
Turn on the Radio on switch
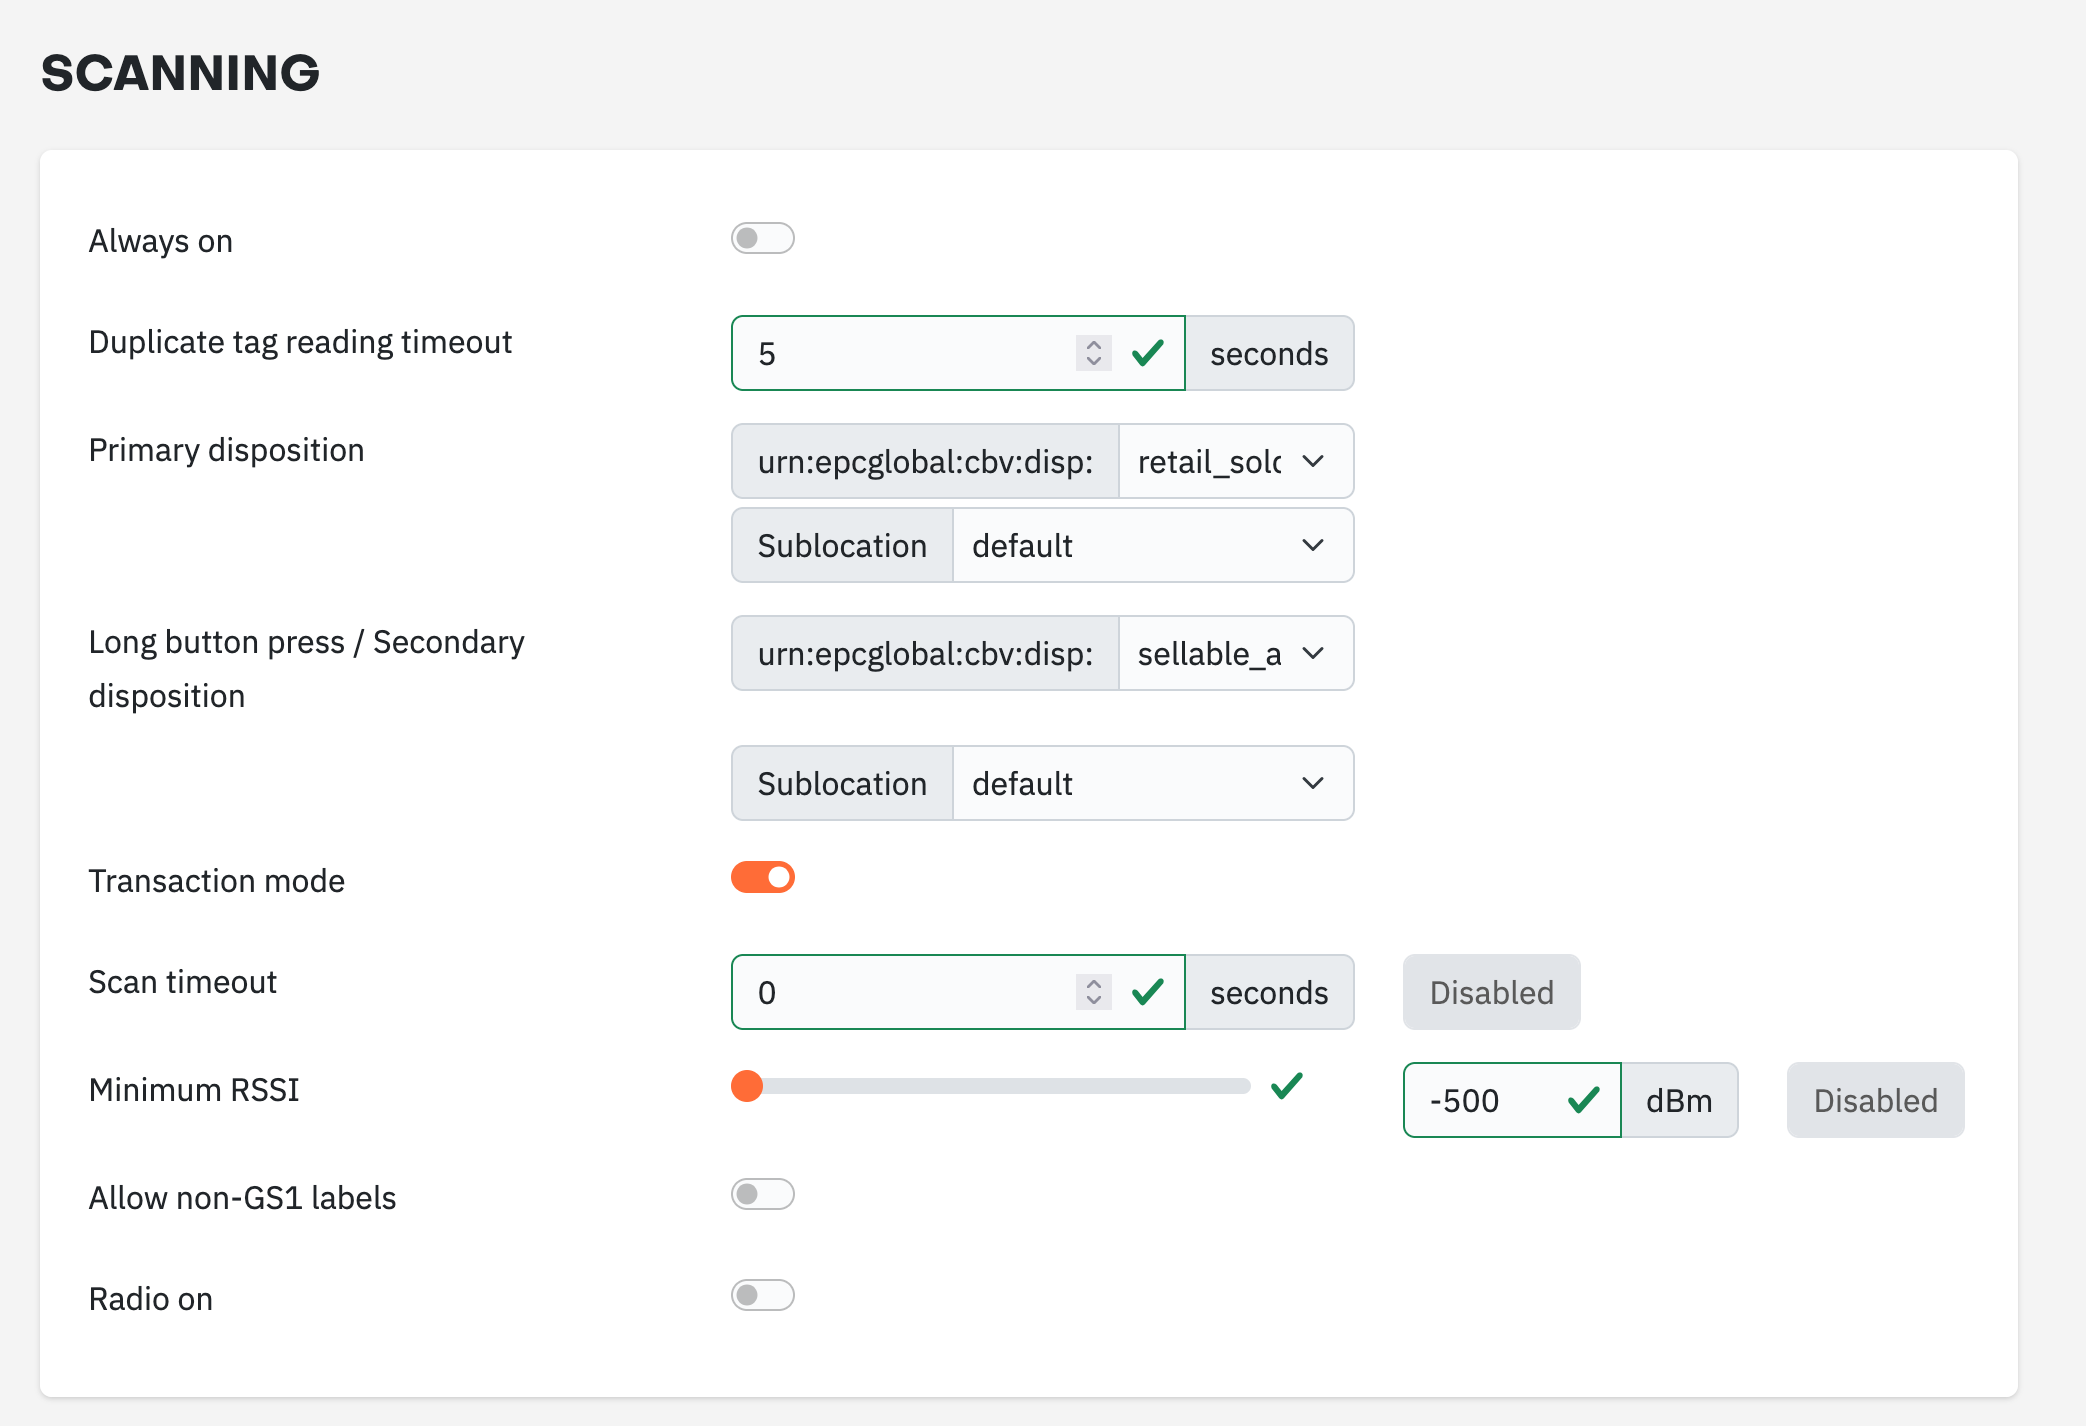762,1295
